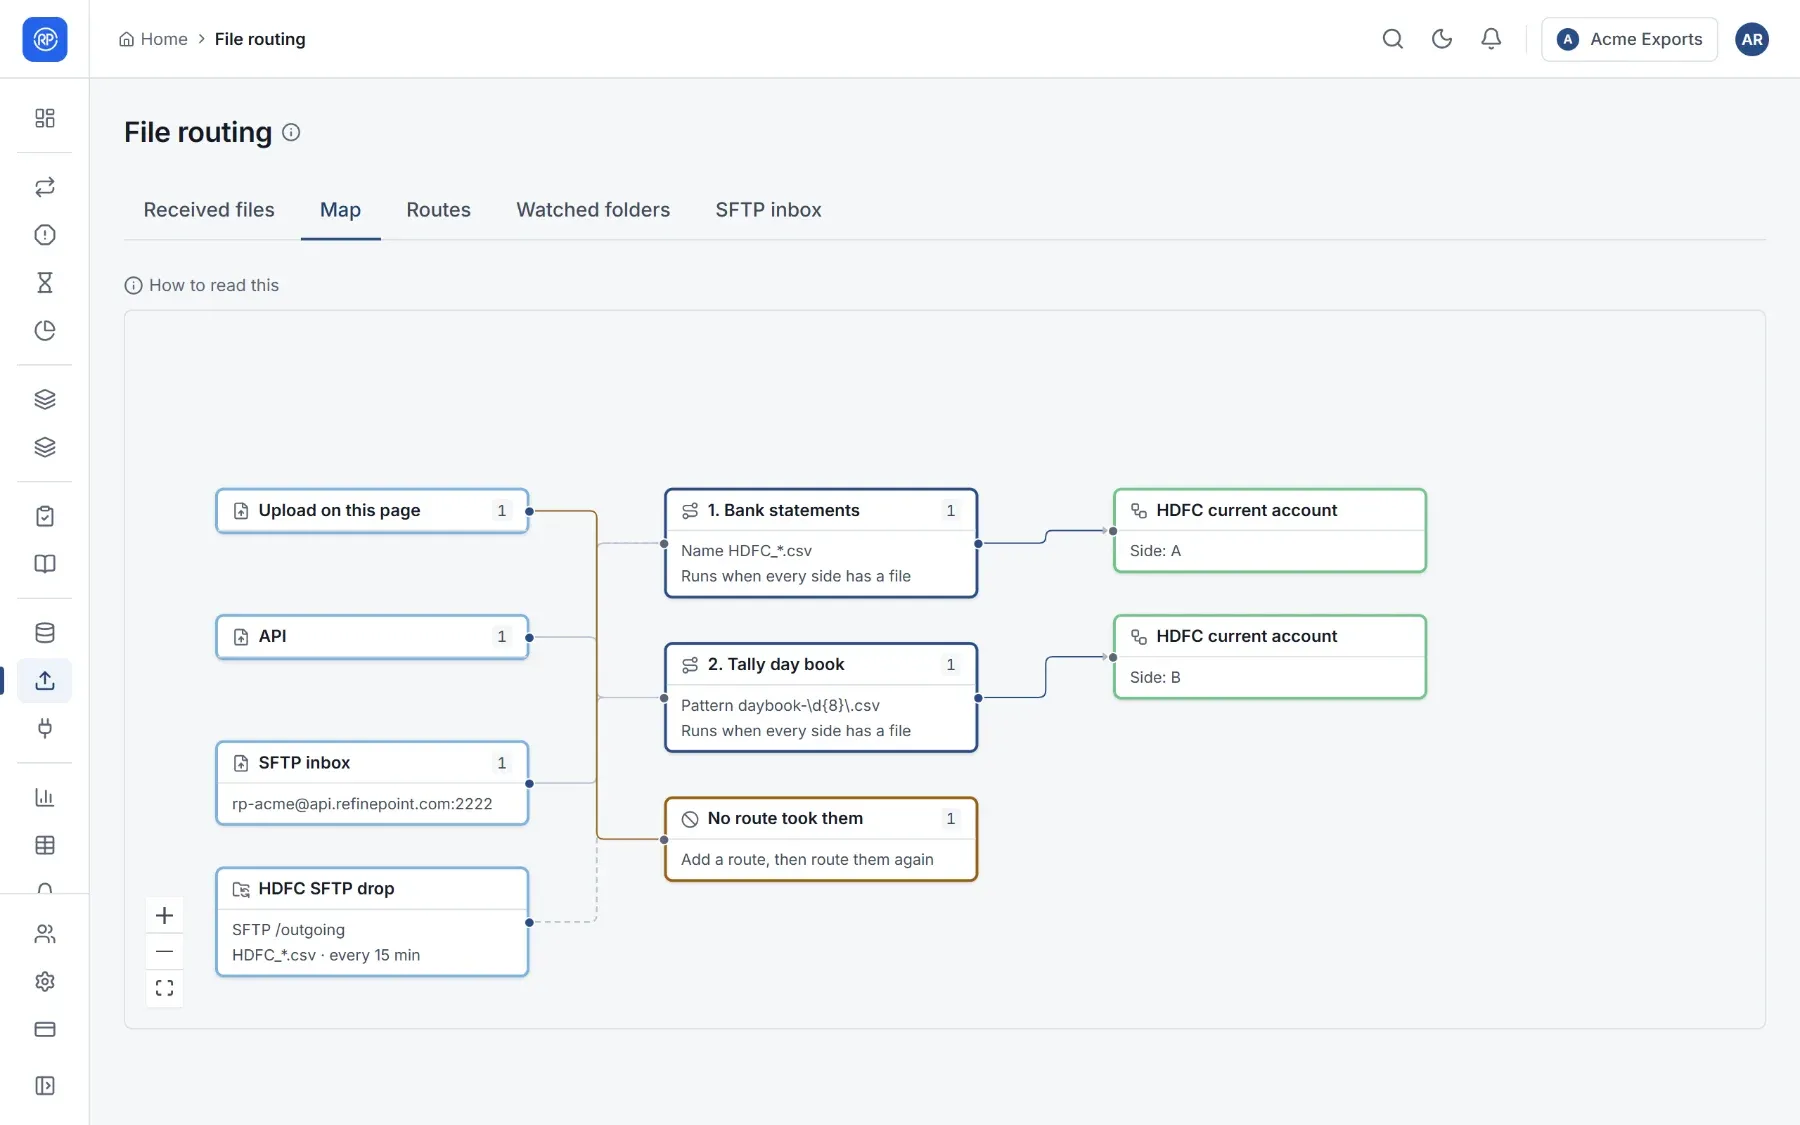The height and width of the screenshot is (1125, 1800).
Task: Open the pie chart sidebar icon
Action: 45,331
